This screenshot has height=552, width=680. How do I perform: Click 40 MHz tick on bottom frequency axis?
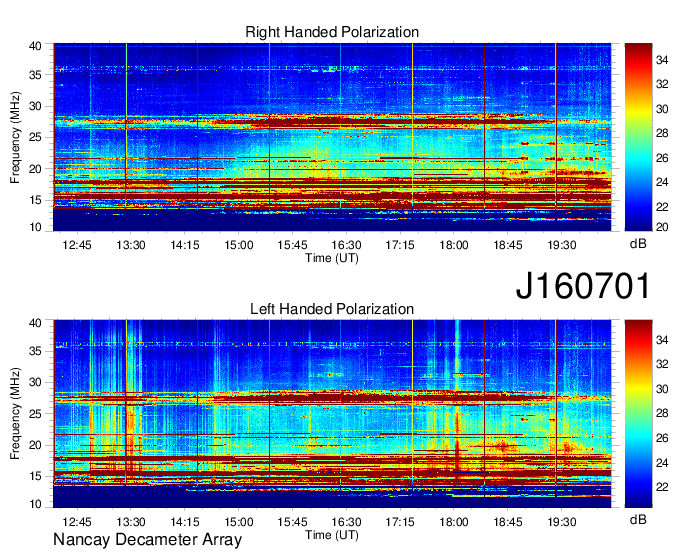(36, 323)
